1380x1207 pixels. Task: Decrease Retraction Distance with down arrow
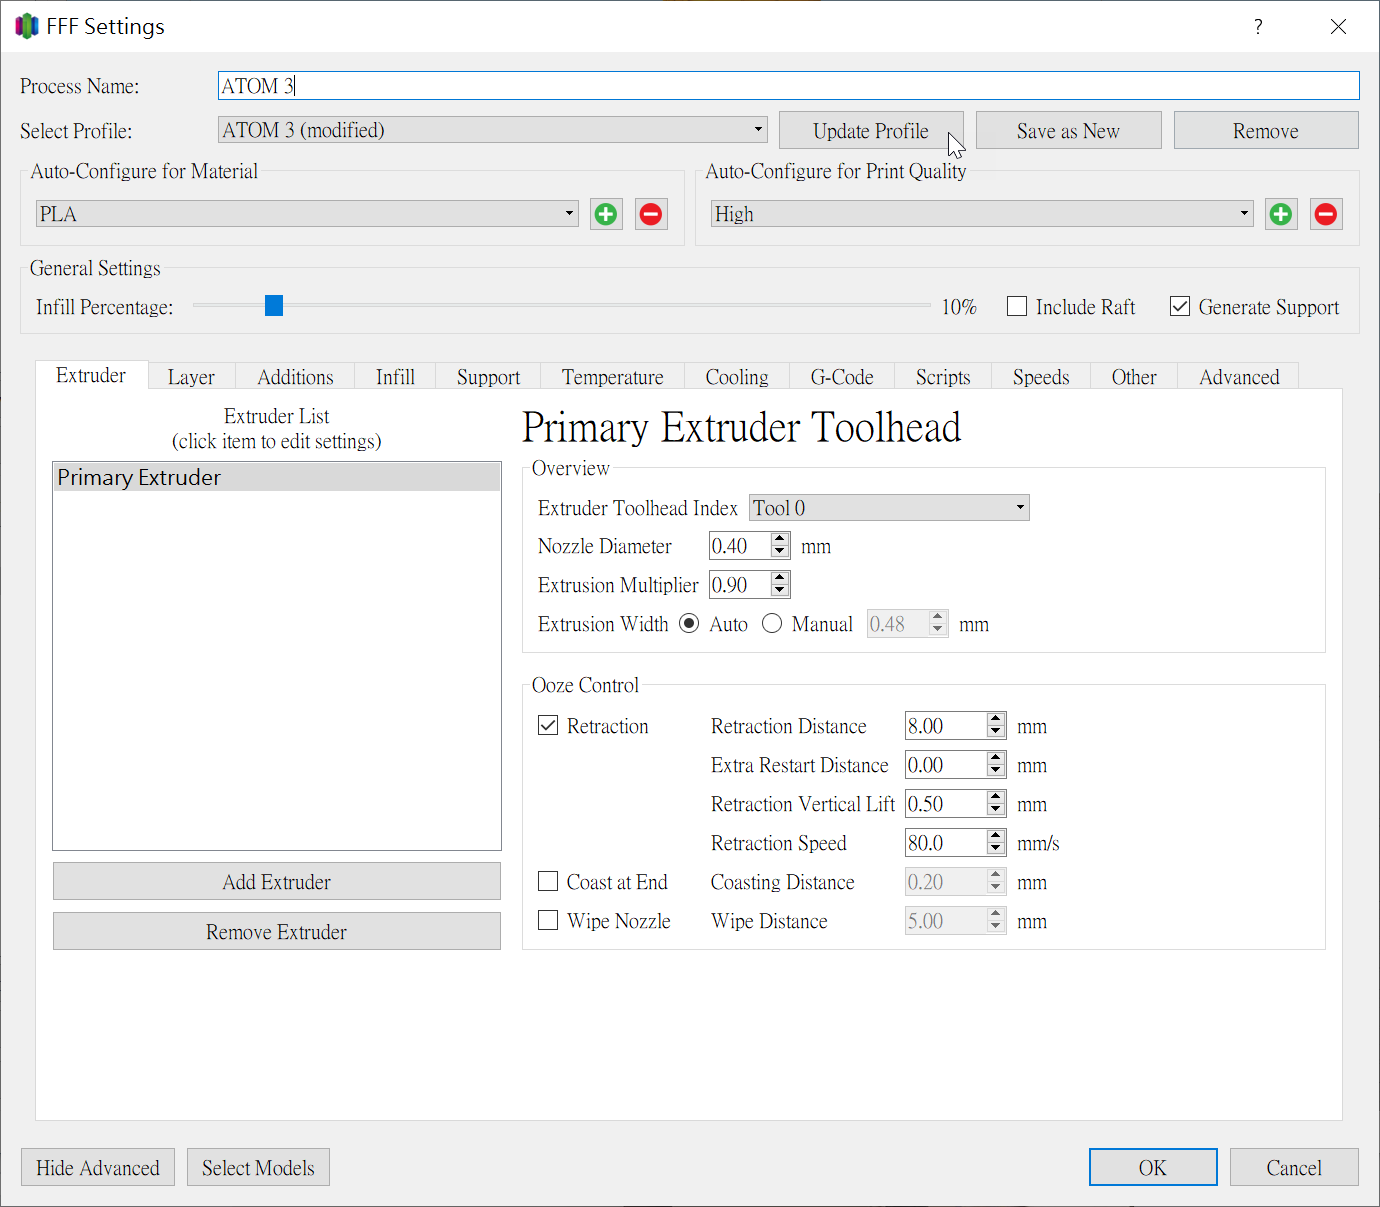coord(995,733)
